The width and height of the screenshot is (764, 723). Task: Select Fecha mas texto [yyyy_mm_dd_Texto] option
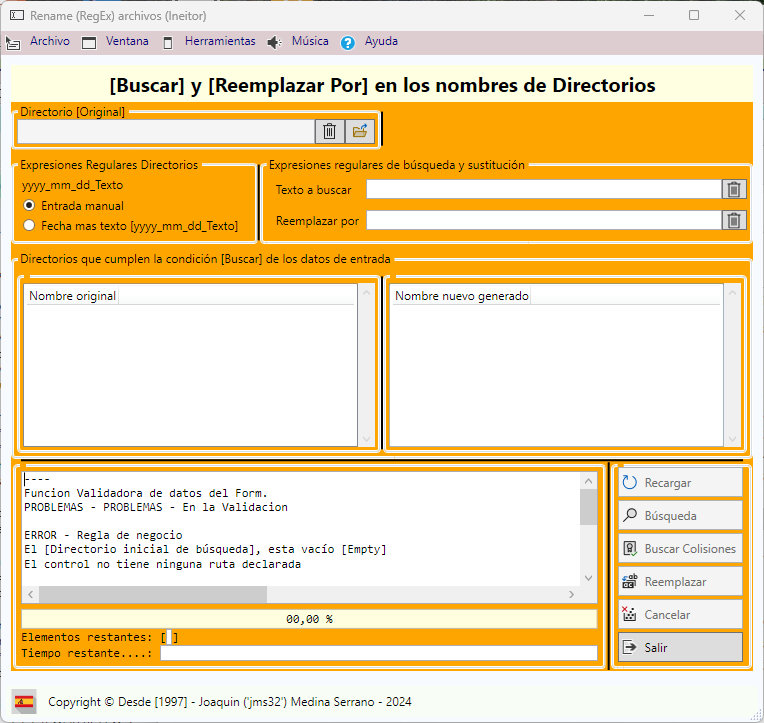tap(29, 226)
